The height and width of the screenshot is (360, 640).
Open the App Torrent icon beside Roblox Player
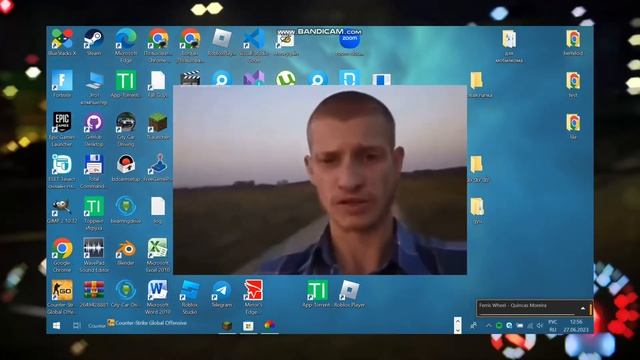click(x=318, y=293)
